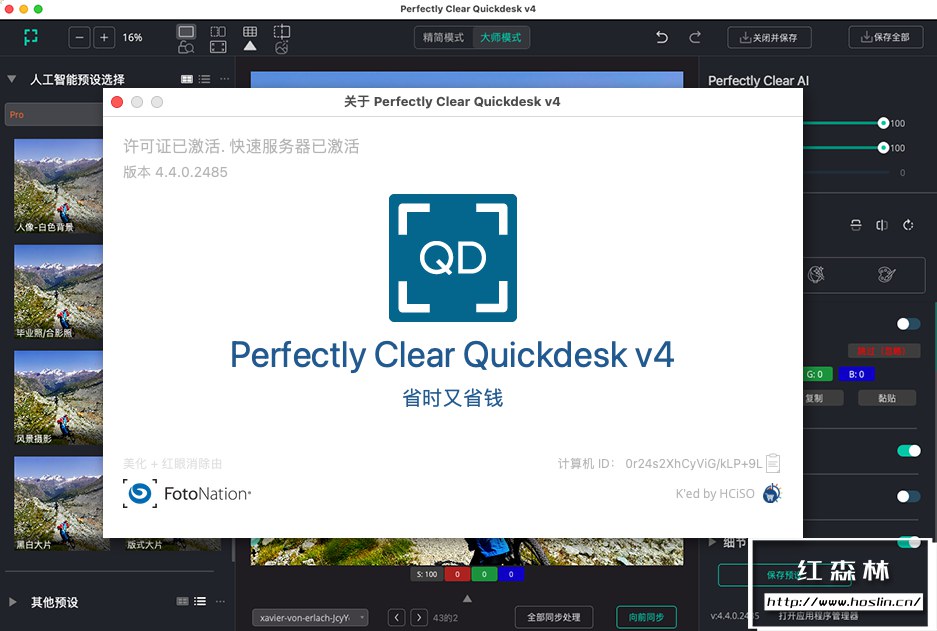Adjust the second Perfectly Clear AI slider handle
The width and height of the screenshot is (937, 631).
883,148
